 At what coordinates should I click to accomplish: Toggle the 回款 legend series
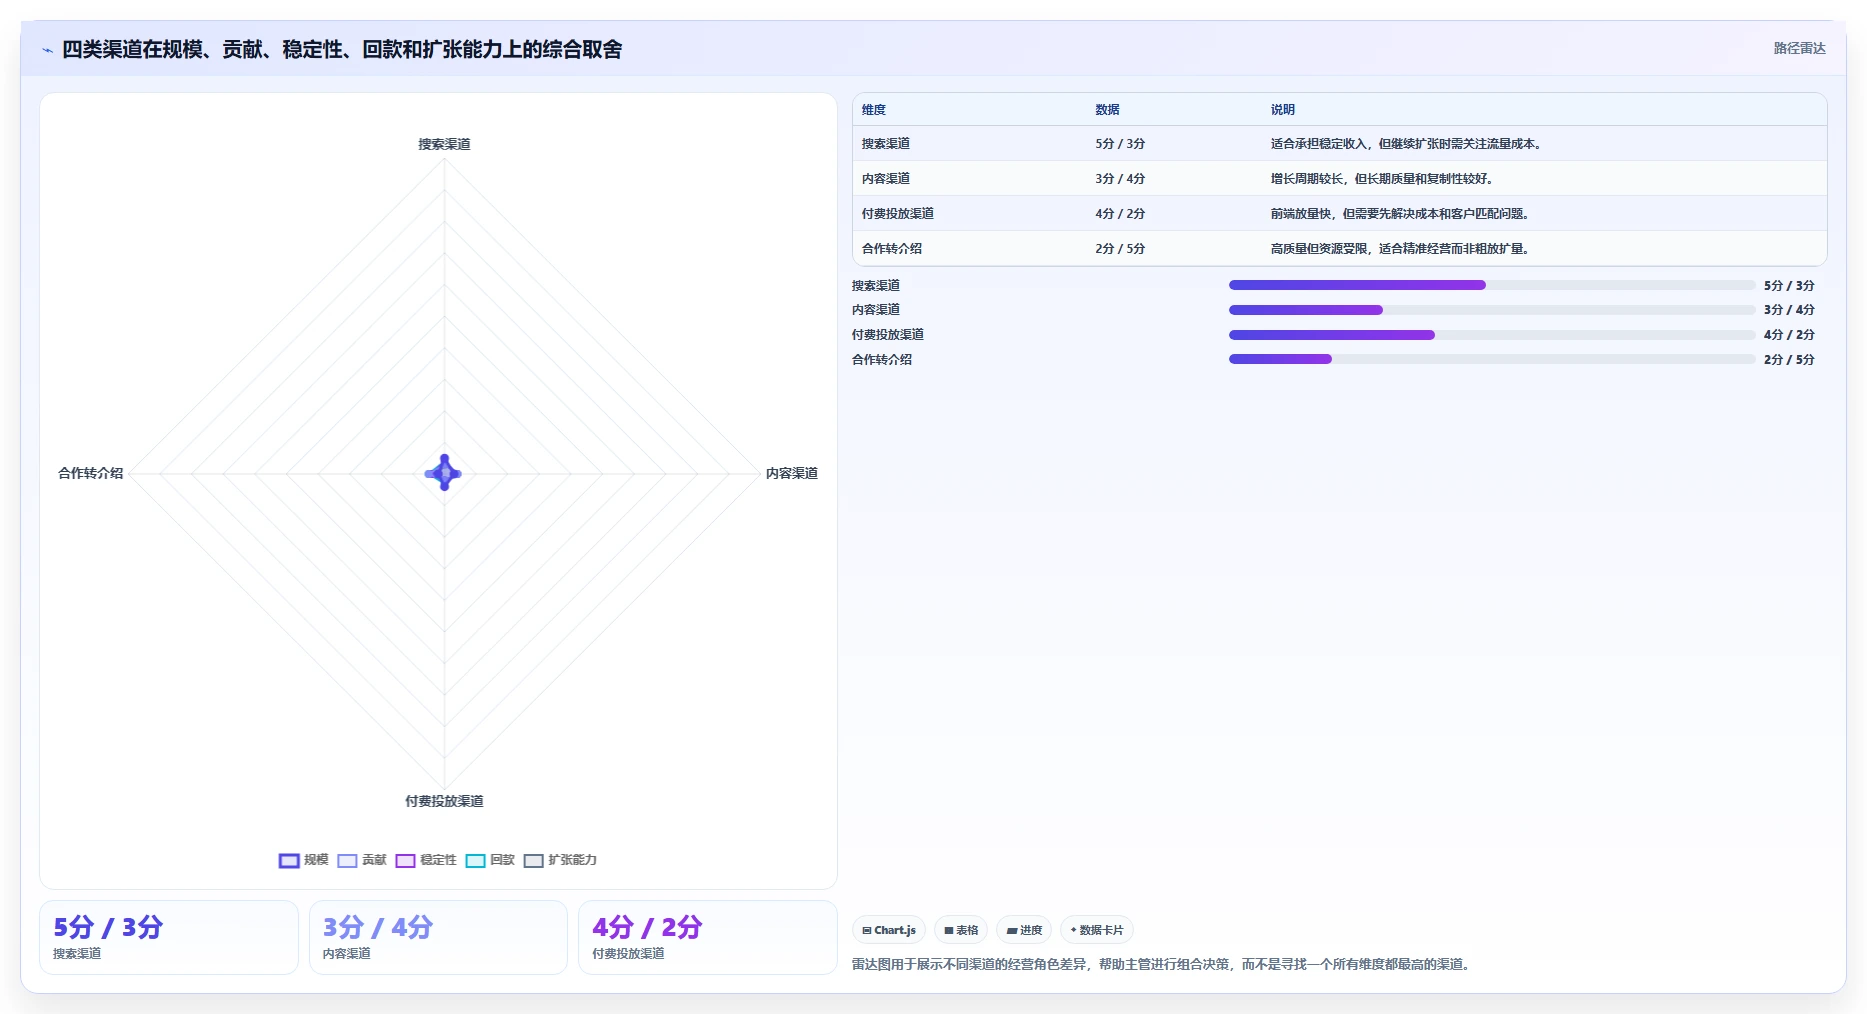pos(490,860)
